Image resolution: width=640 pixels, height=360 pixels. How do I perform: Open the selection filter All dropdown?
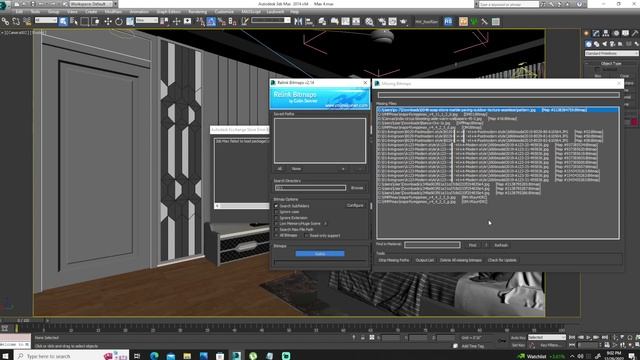(46, 20)
